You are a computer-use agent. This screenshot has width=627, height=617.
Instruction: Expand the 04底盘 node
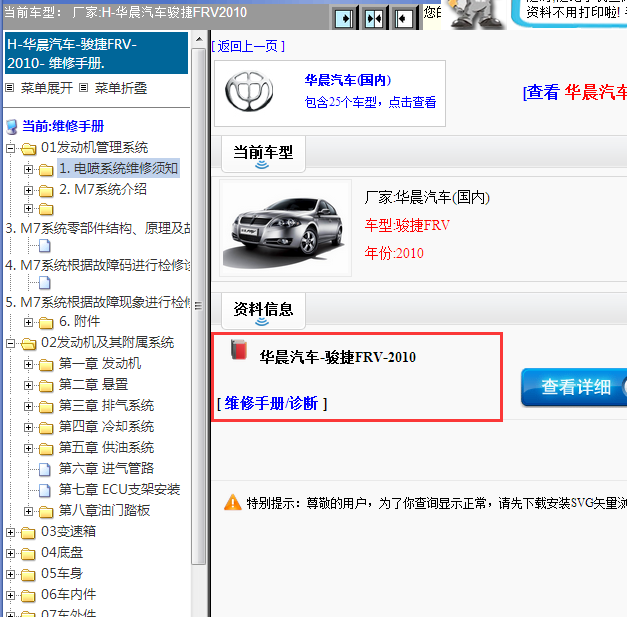coord(11,553)
